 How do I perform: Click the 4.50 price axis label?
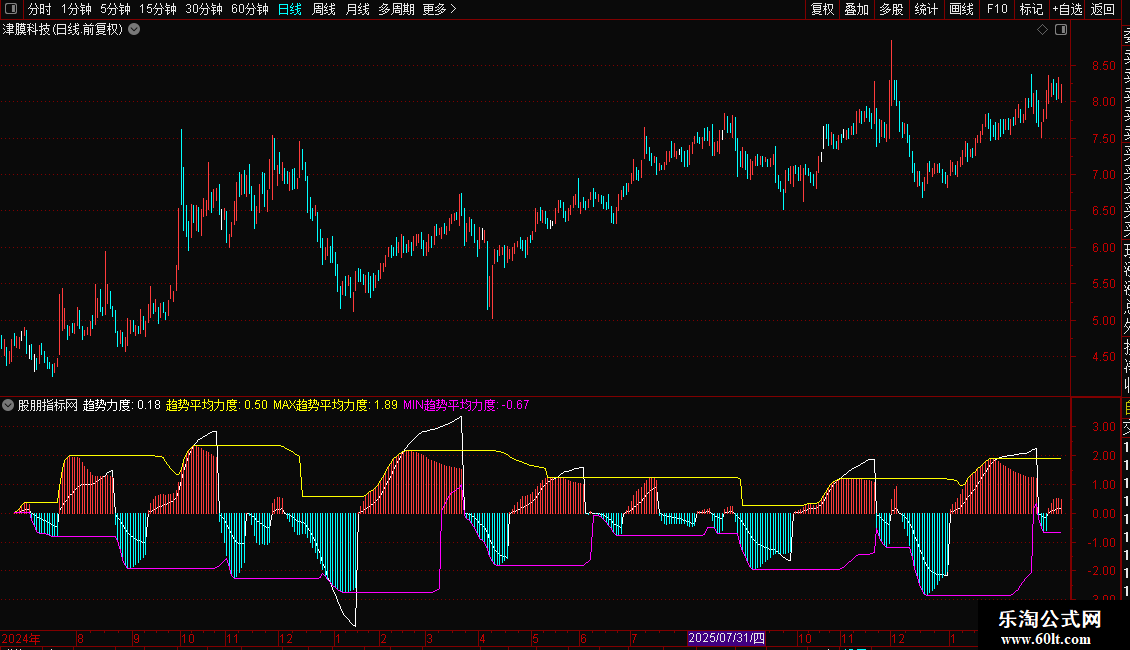point(1103,357)
